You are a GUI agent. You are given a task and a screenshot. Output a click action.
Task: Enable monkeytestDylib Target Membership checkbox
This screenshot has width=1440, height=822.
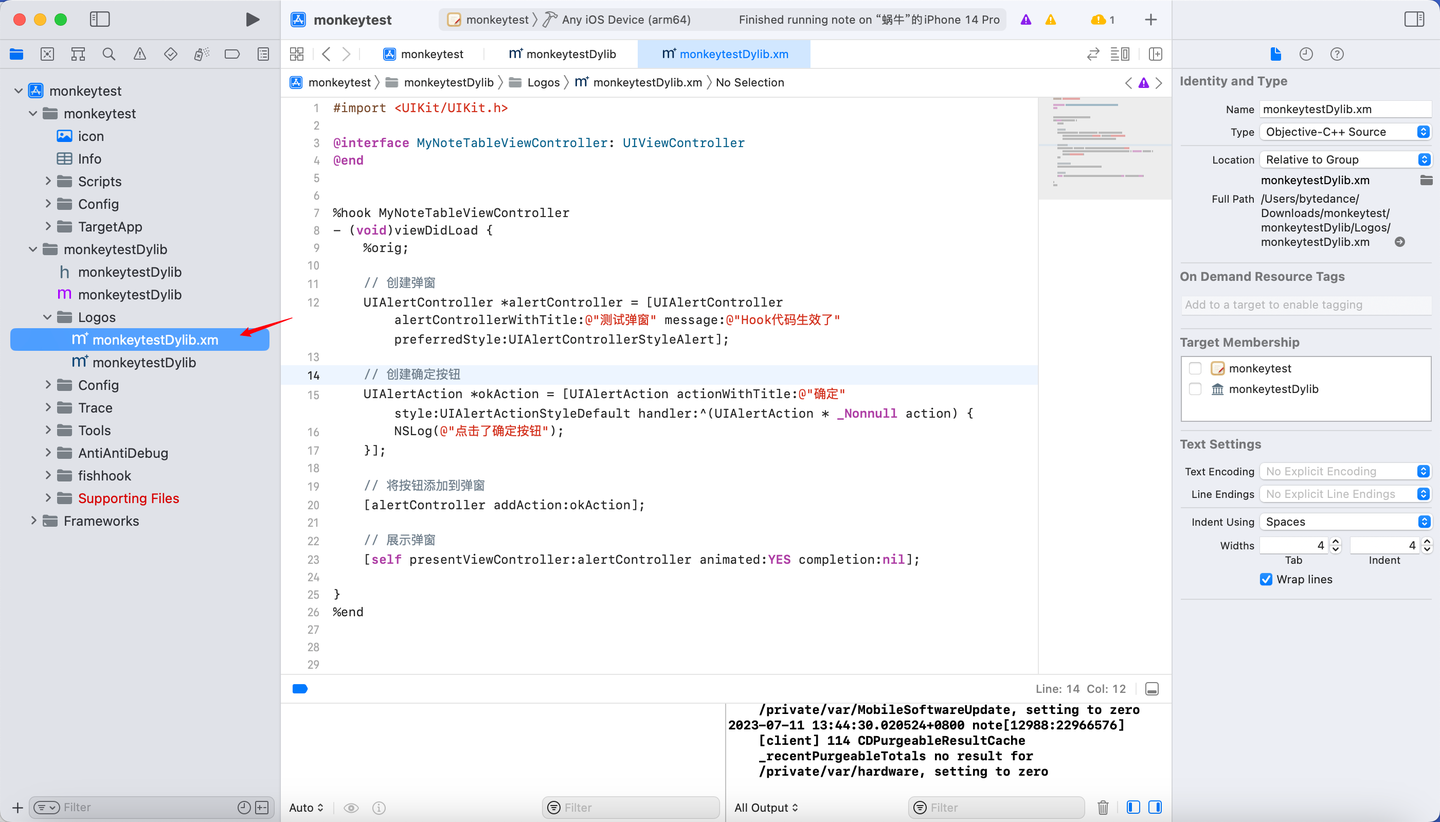coord(1196,389)
